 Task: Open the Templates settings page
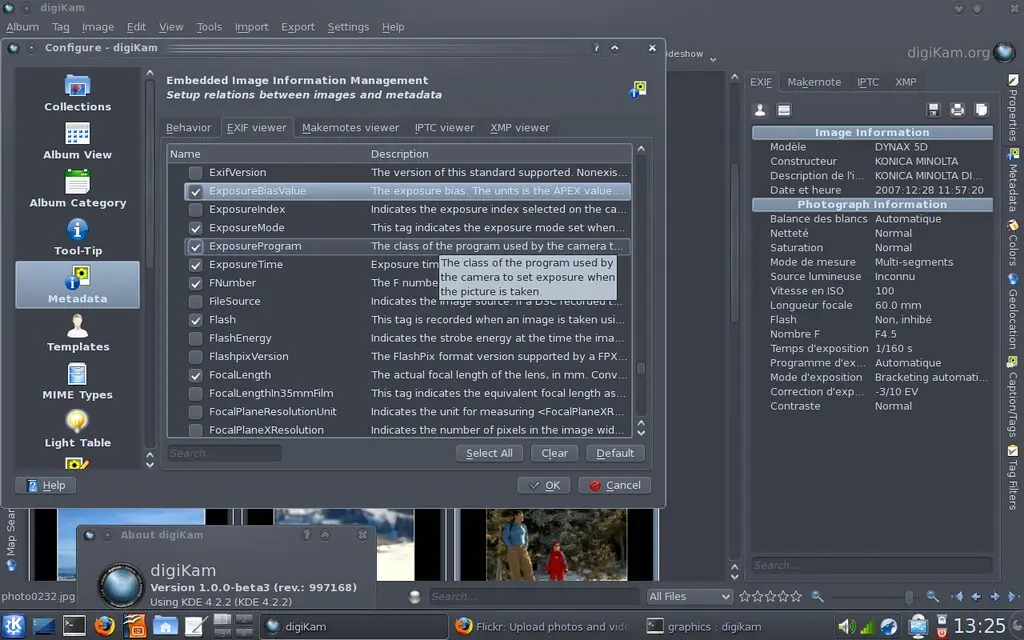point(76,336)
